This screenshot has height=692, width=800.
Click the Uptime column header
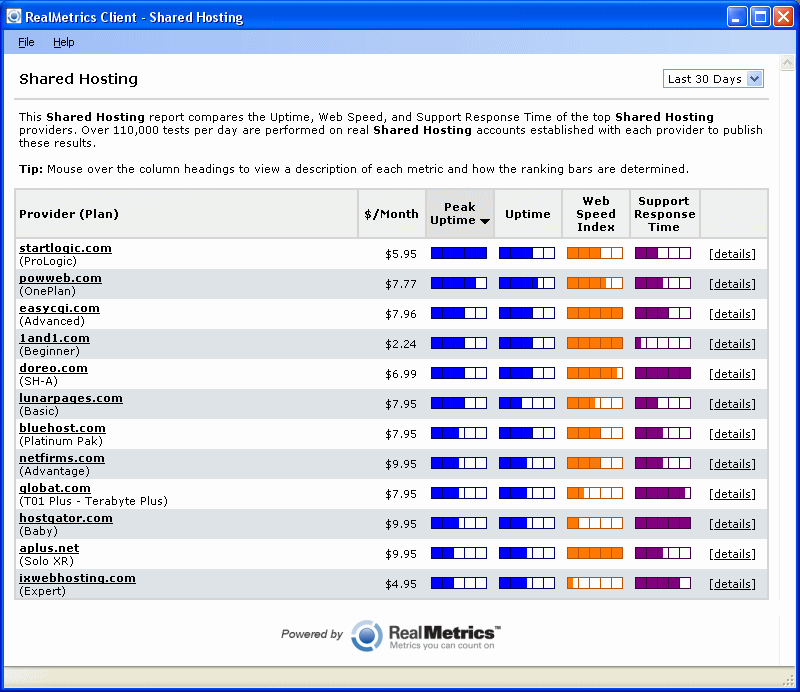(x=528, y=214)
